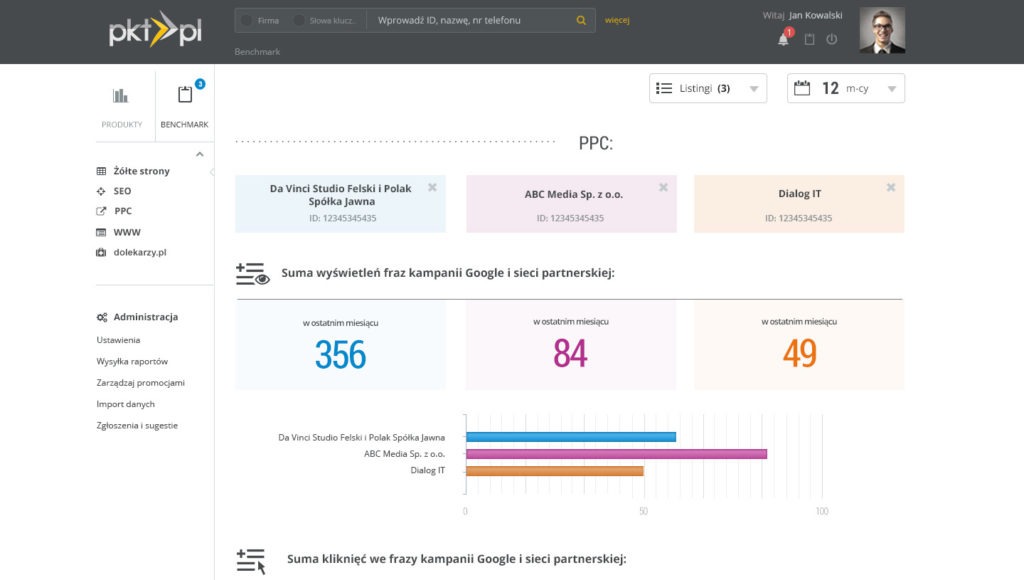Open WWW menu item
Screen dimensions: 1024x580
[x=127, y=232]
